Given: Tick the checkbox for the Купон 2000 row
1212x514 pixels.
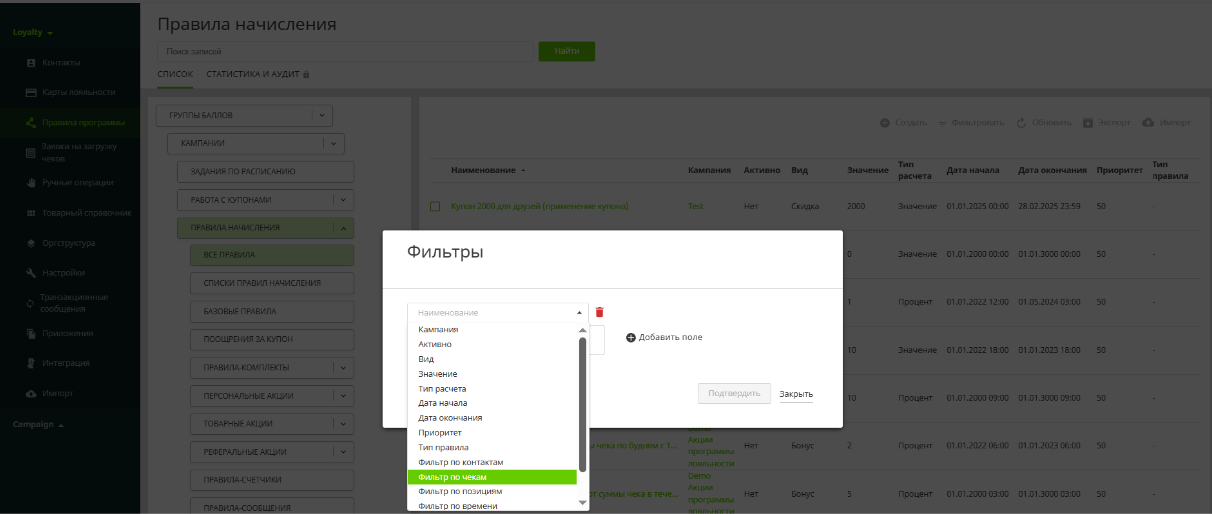Looking at the screenshot, I should [x=435, y=206].
